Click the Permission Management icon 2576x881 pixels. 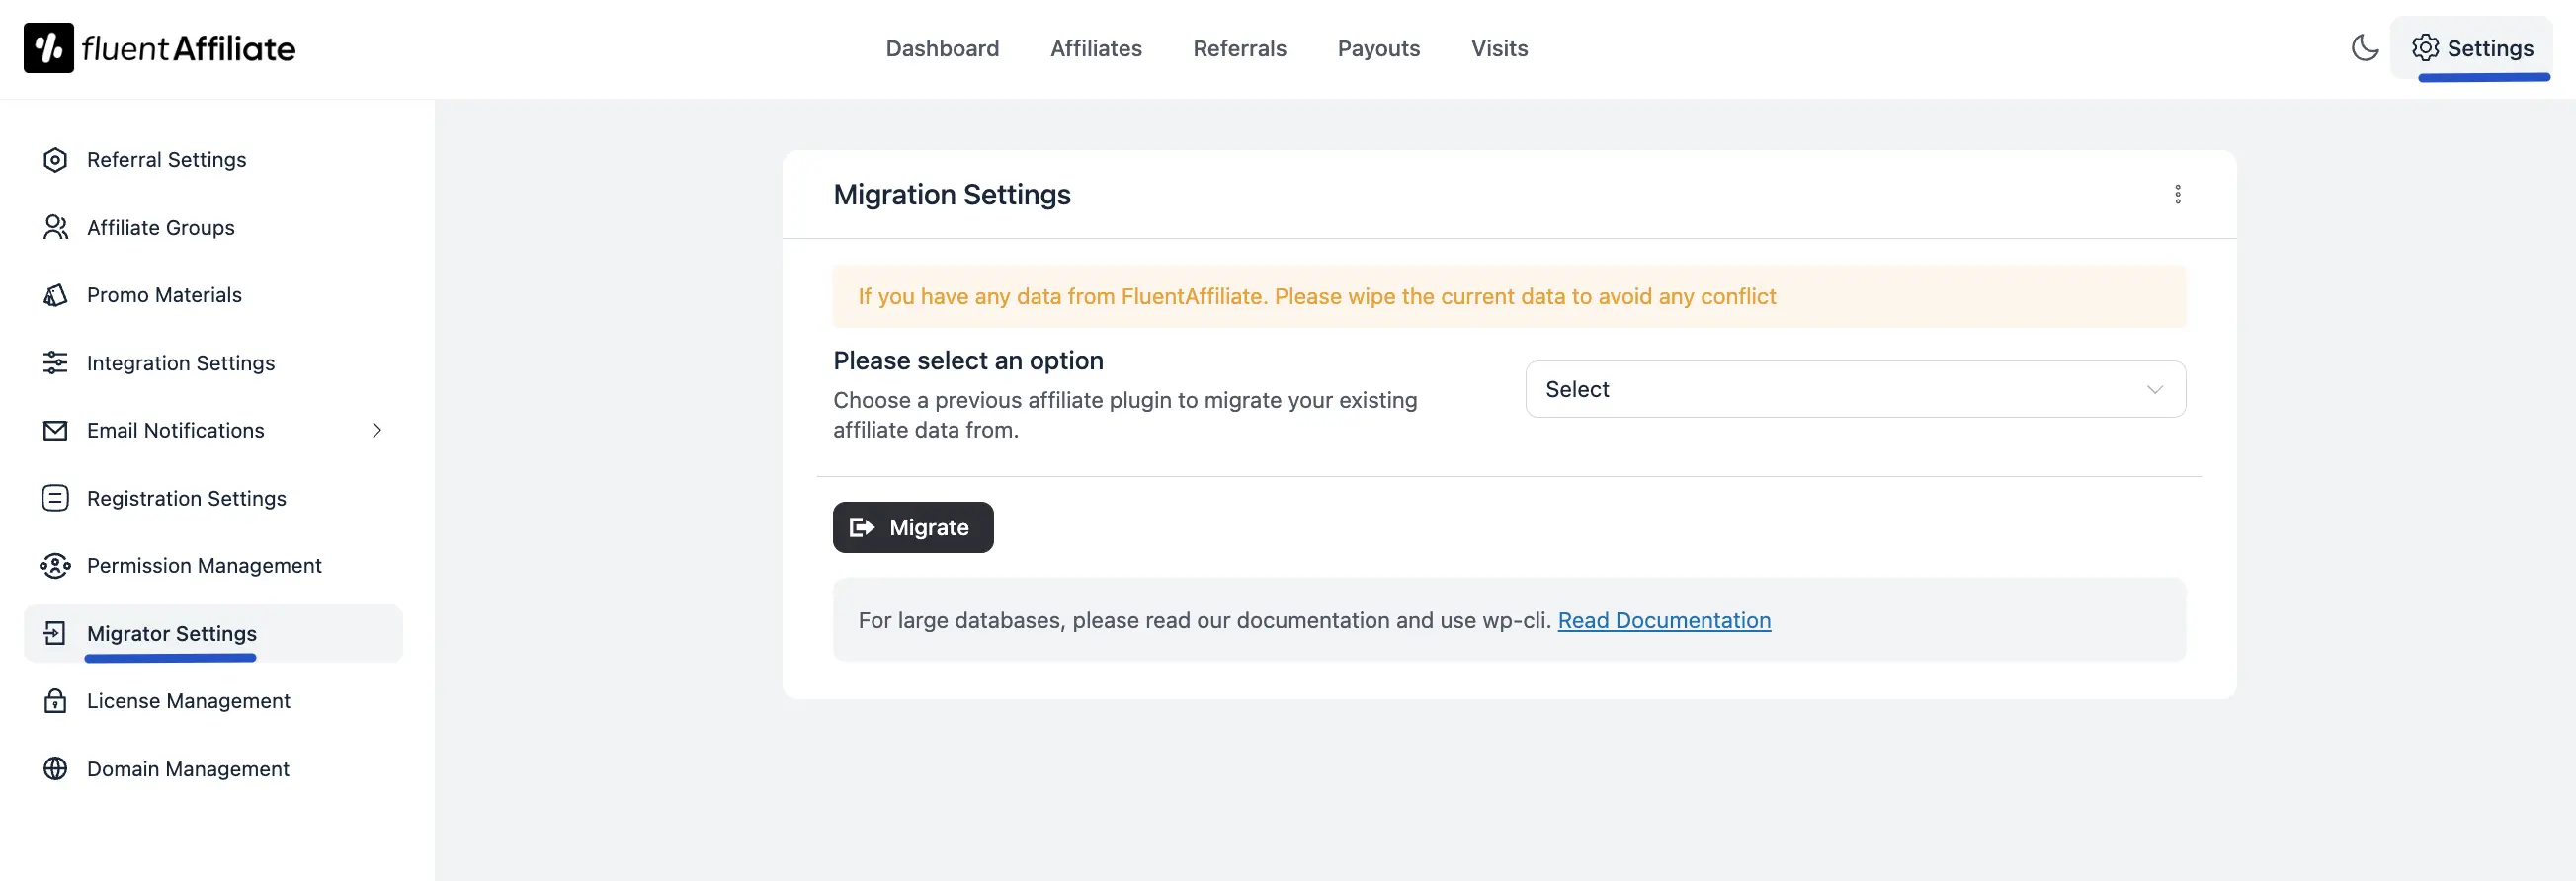(55, 566)
